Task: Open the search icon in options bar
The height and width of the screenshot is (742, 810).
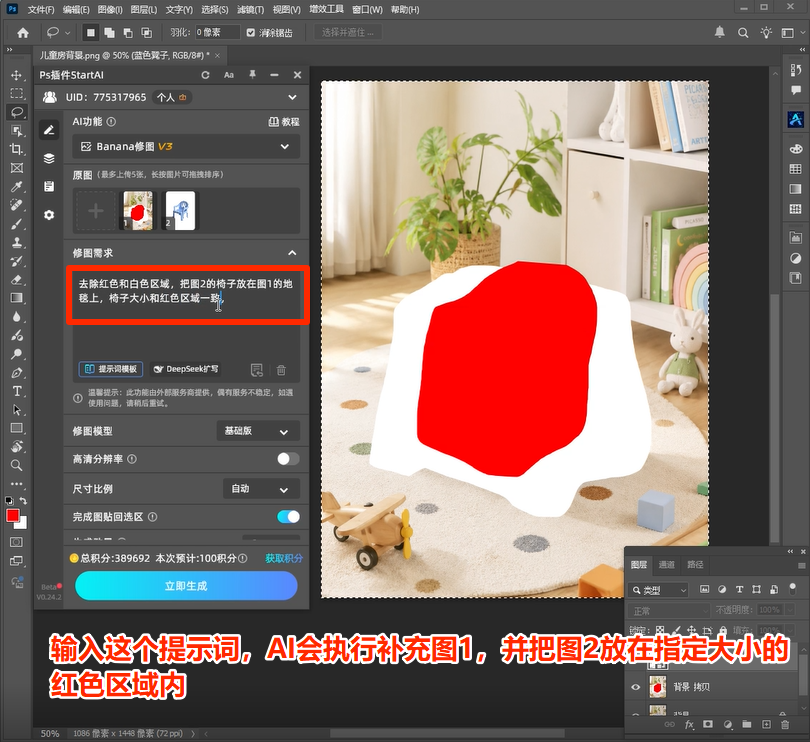Action: pyautogui.click(x=743, y=33)
